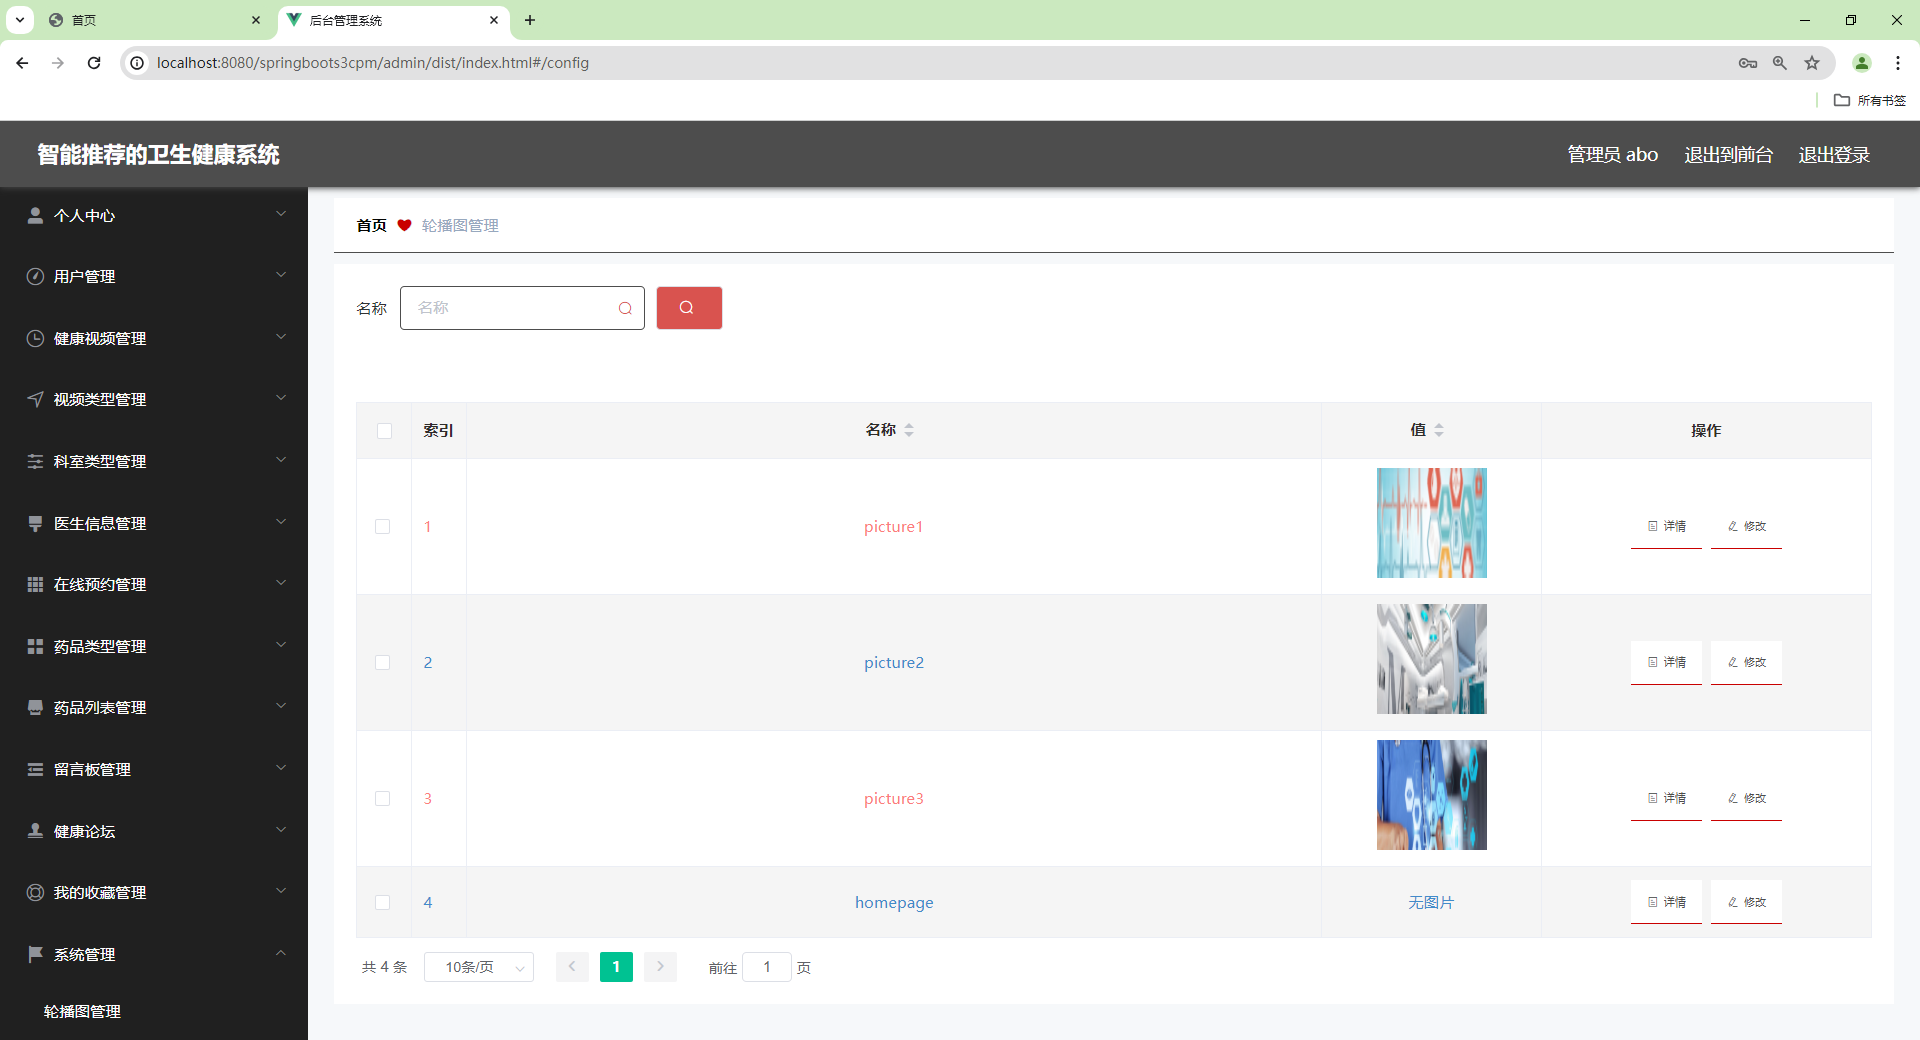Open 在线预约管理 via its grid icon
The image size is (1920, 1040).
point(35,584)
